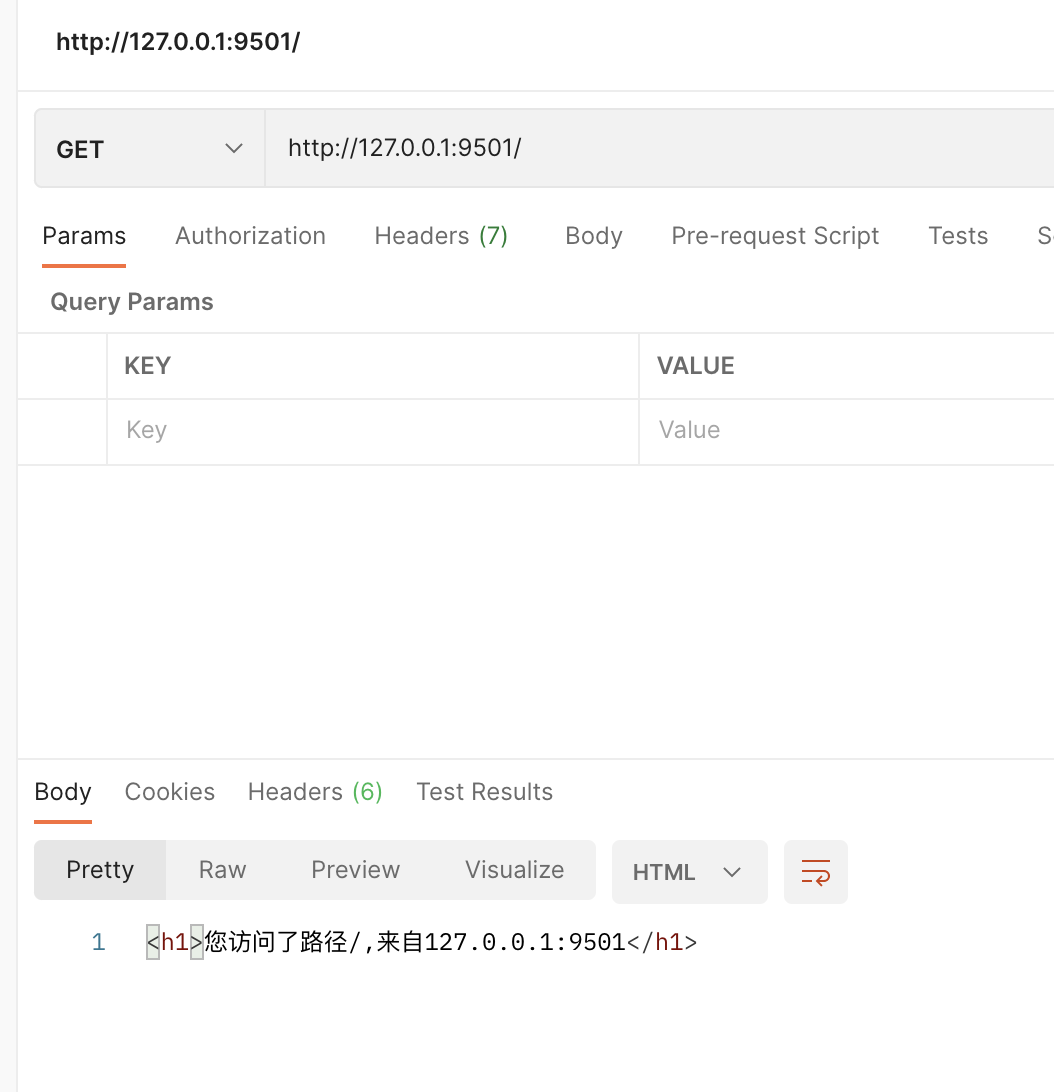Viewport: 1054px width, 1092px height.
Task: Select the Pretty view button
Action: [x=100, y=870]
